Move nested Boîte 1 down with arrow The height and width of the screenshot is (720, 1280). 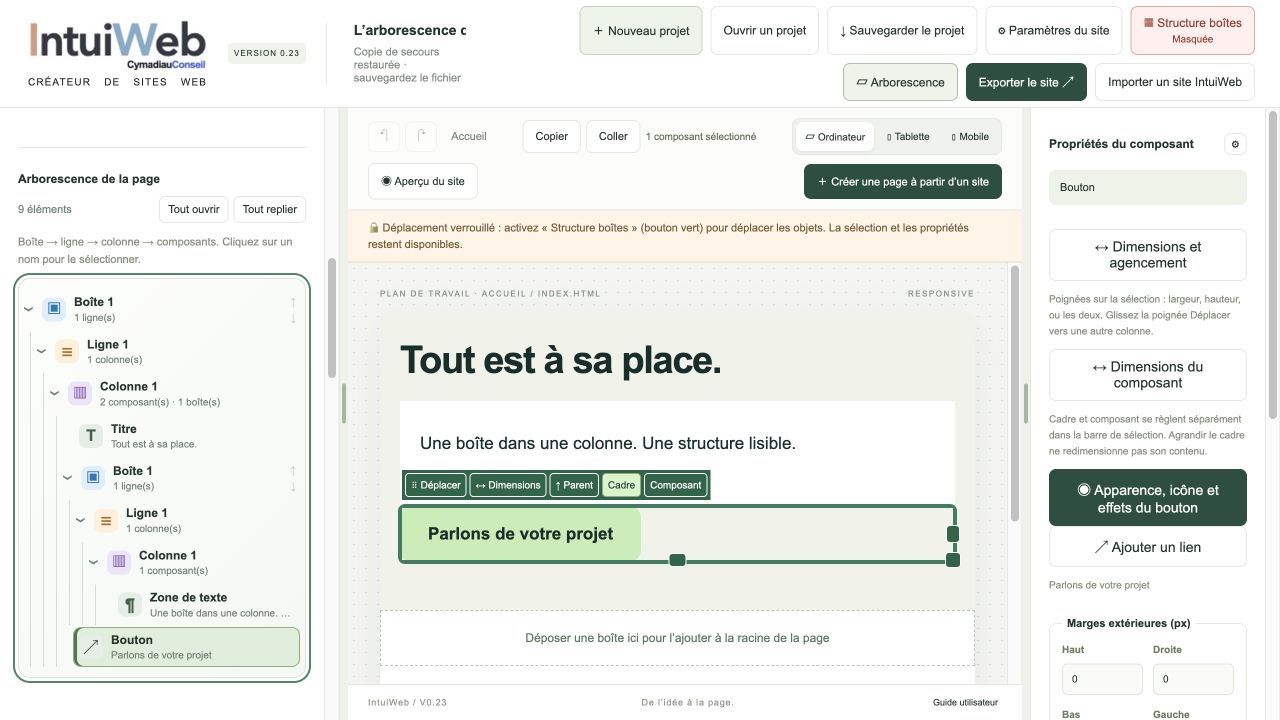(x=293, y=487)
